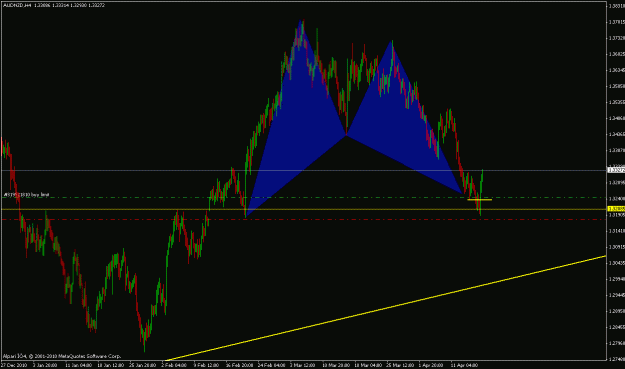
Task: Select the green dash-dot pending order line
Action: pyautogui.click(x=303, y=198)
